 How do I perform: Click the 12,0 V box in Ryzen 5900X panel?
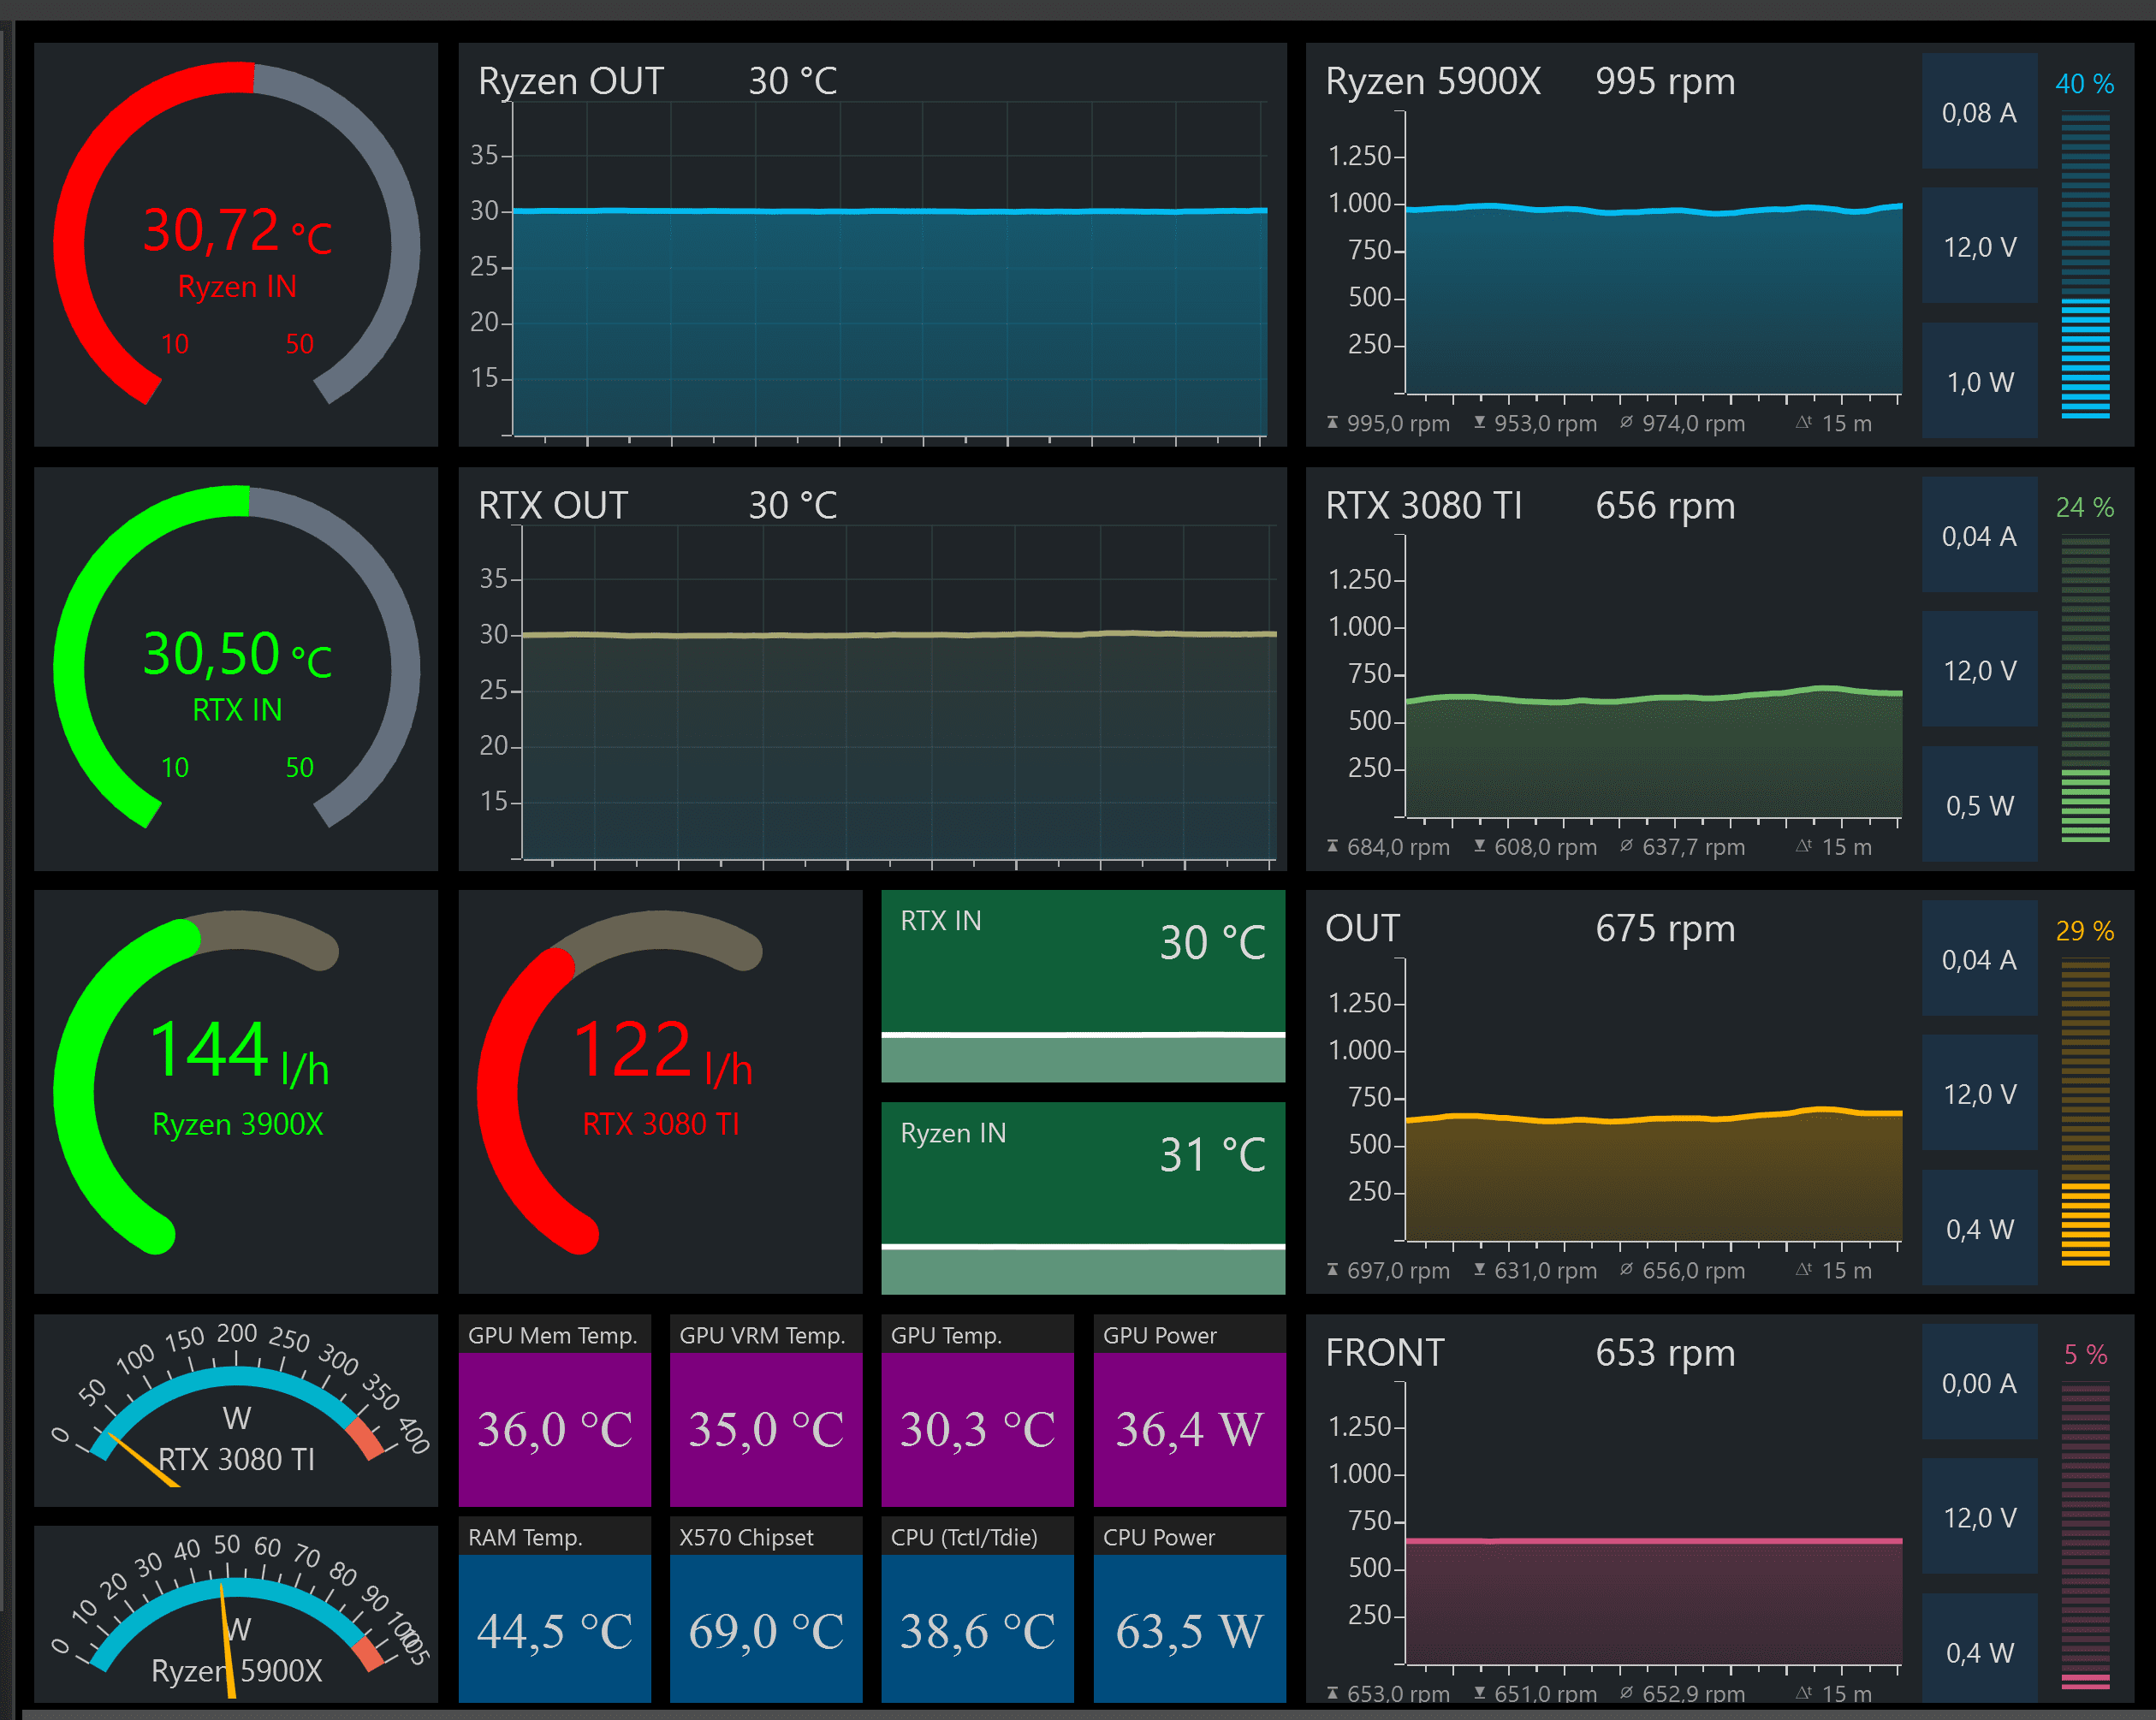click(1980, 245)
